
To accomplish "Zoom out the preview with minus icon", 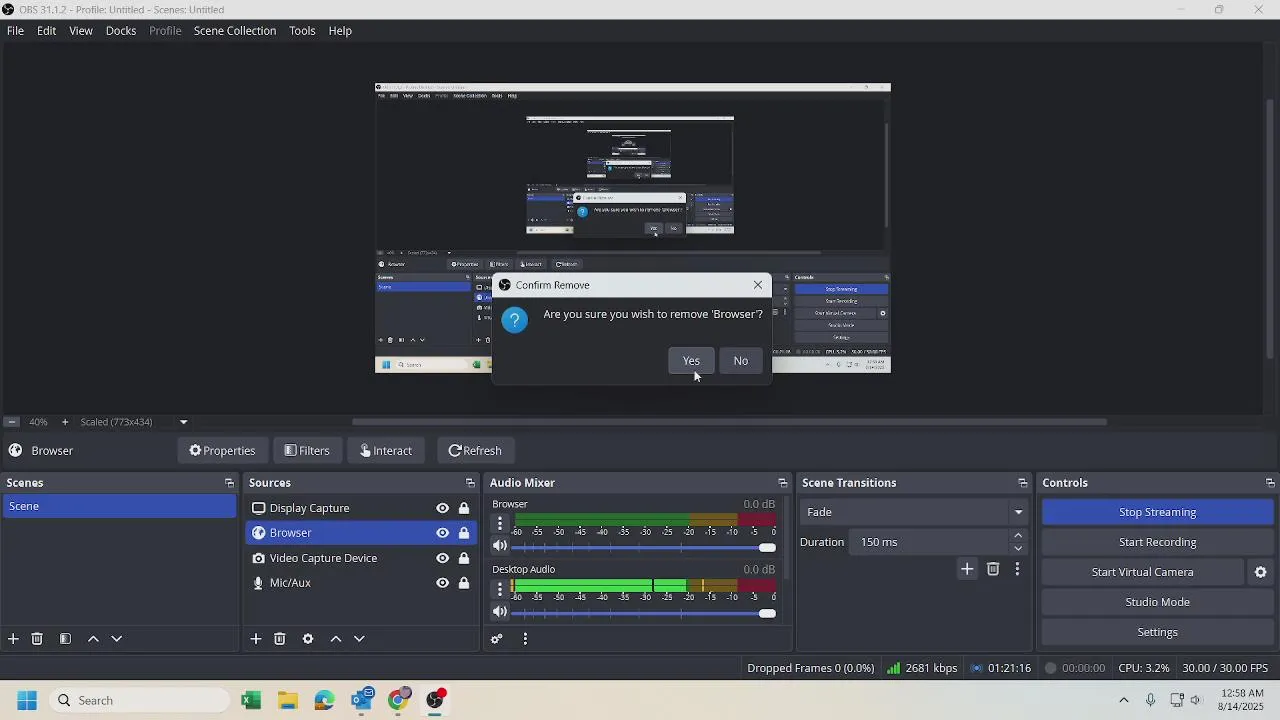I will tap(12, 422).
